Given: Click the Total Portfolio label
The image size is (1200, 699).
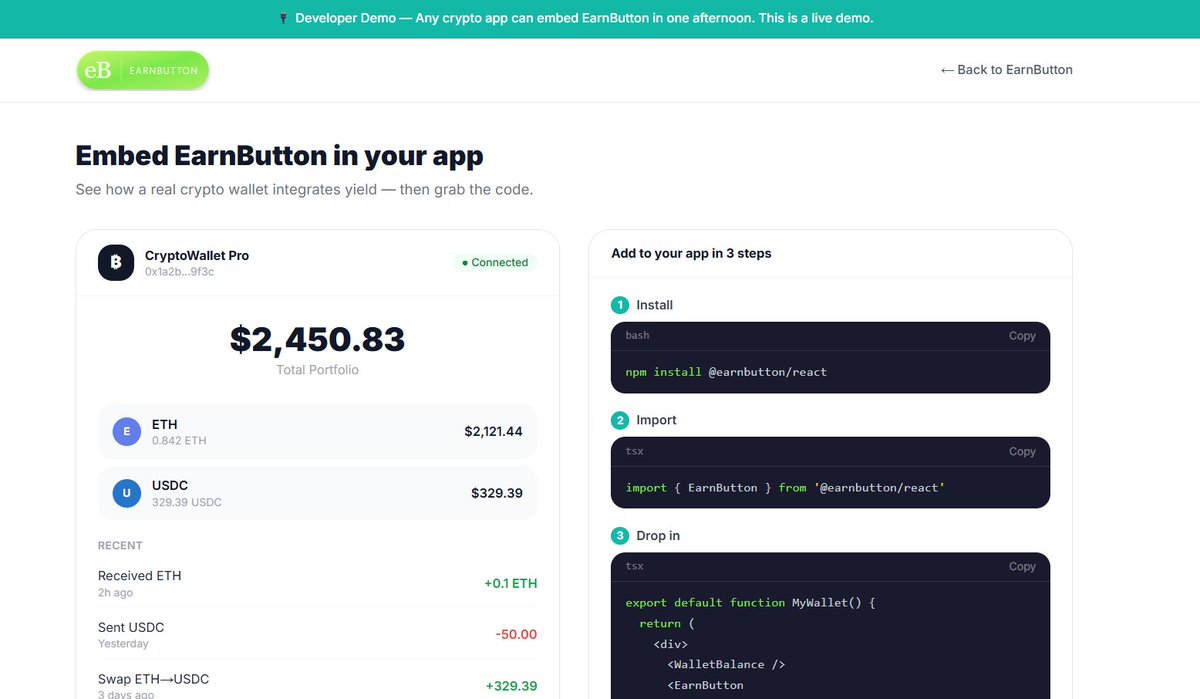Looking at the screenshot, I should tap(317, 370).
